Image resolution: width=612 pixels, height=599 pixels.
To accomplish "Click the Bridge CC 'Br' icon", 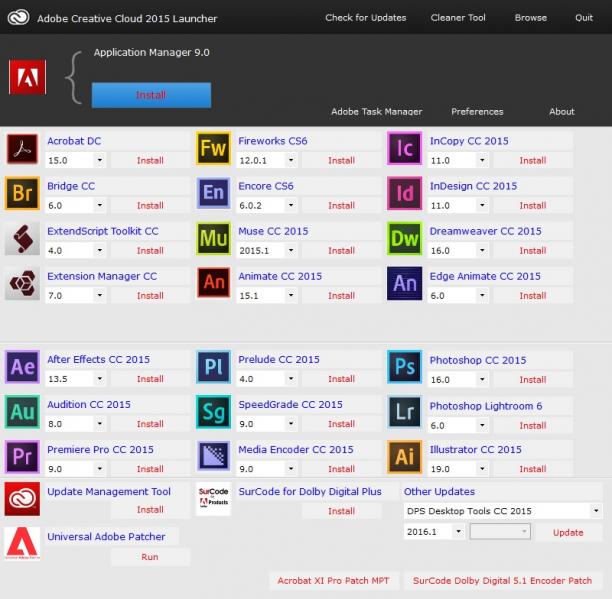I will 22,193.
